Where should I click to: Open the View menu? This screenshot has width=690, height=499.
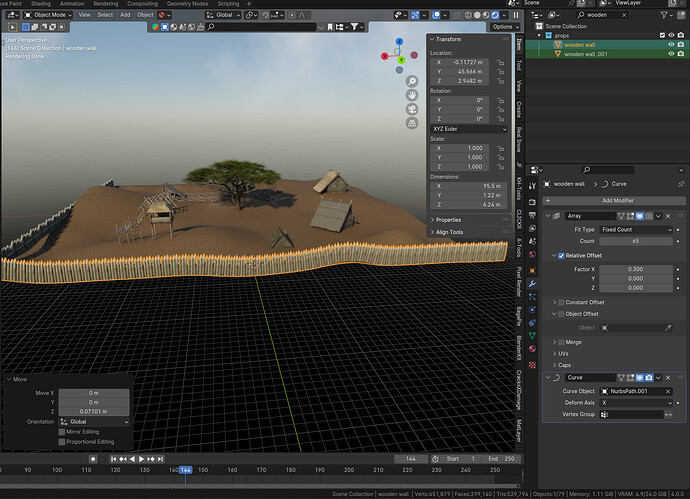(x=84, y=15)
